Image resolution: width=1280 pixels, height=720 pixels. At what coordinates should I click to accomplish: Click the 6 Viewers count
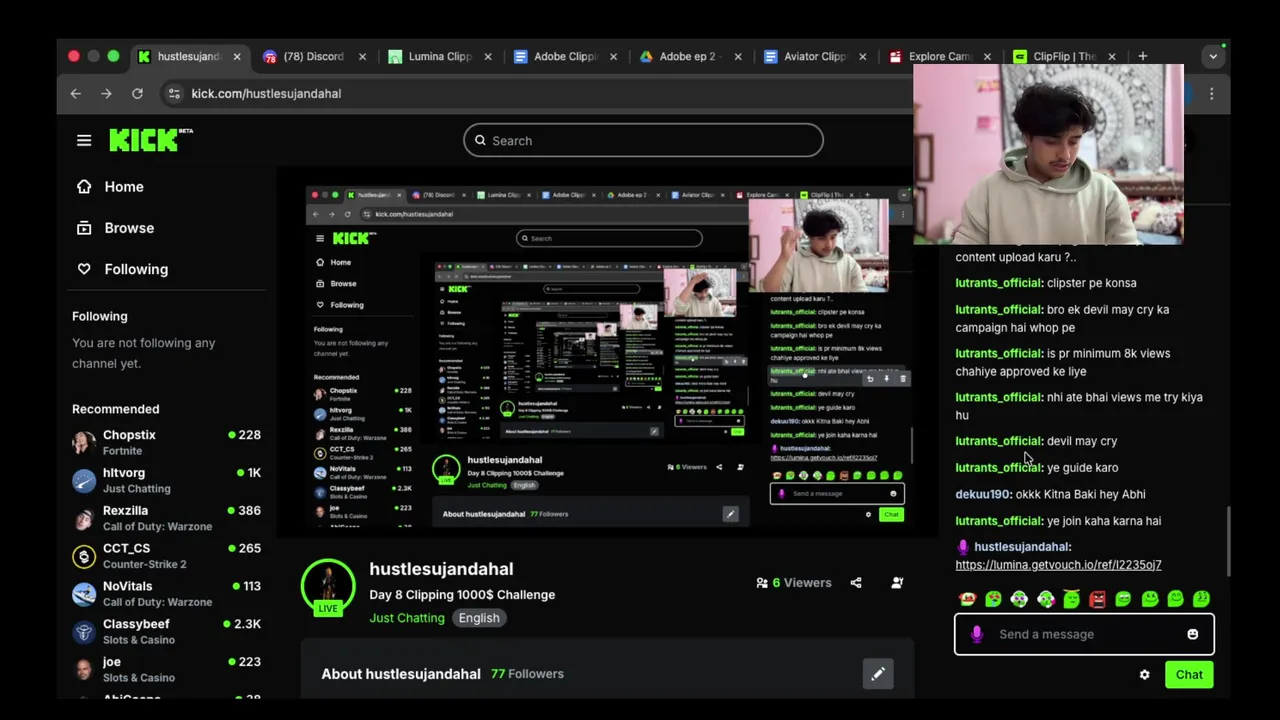coord(794,582)
